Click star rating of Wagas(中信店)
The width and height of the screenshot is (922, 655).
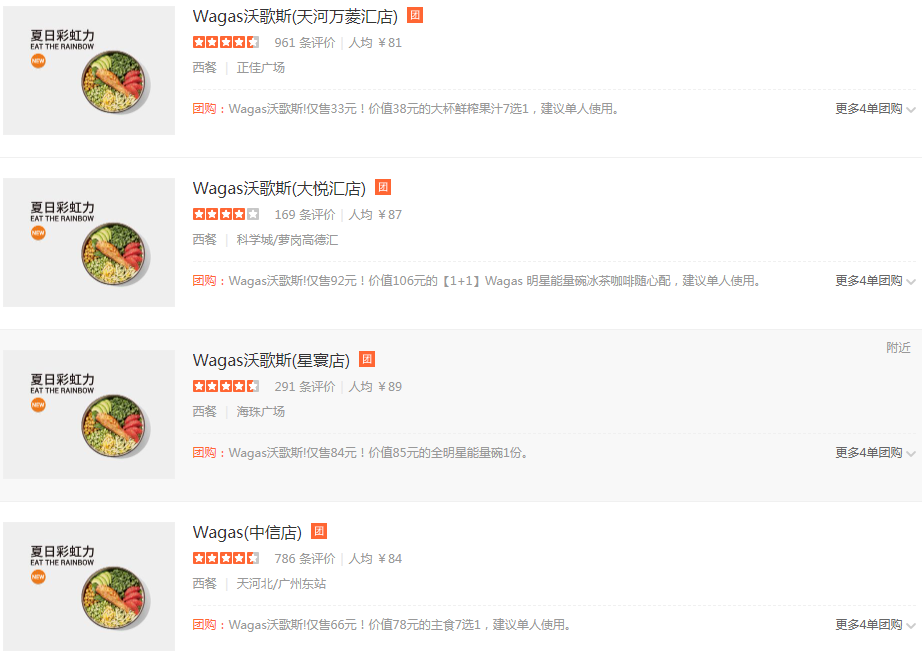click(226, 558)
